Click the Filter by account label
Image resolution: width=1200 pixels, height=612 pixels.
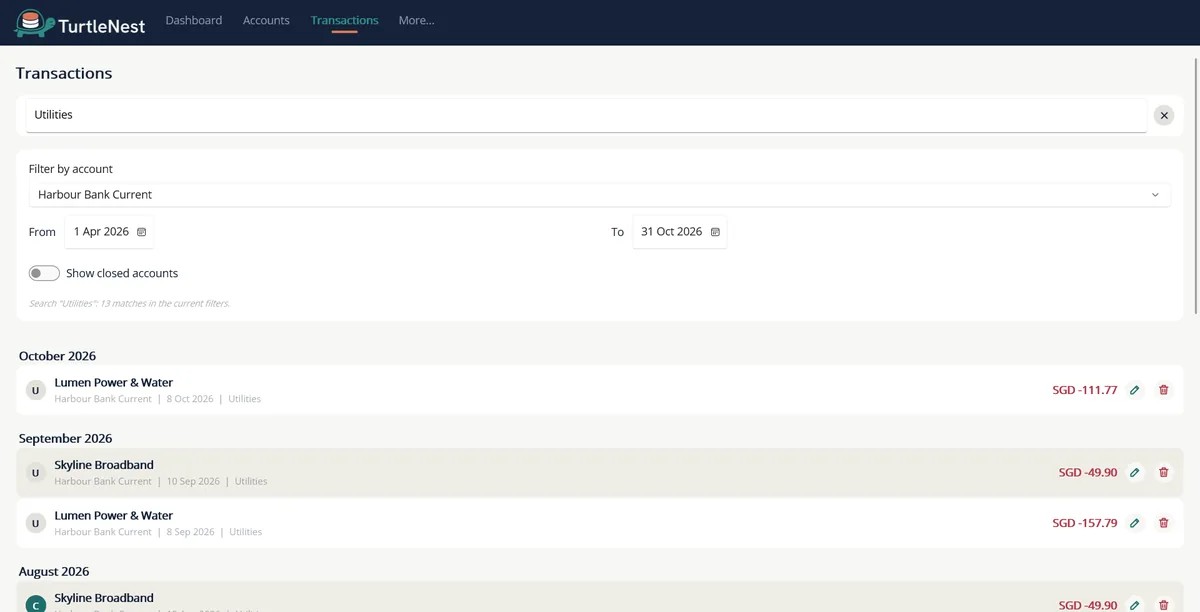(x=71, y=169)
